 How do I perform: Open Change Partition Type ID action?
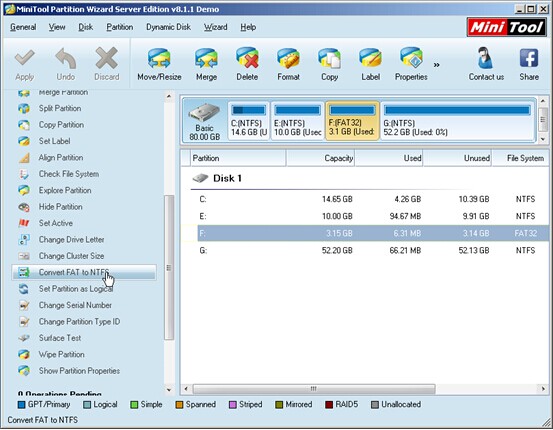pos(79,322)
